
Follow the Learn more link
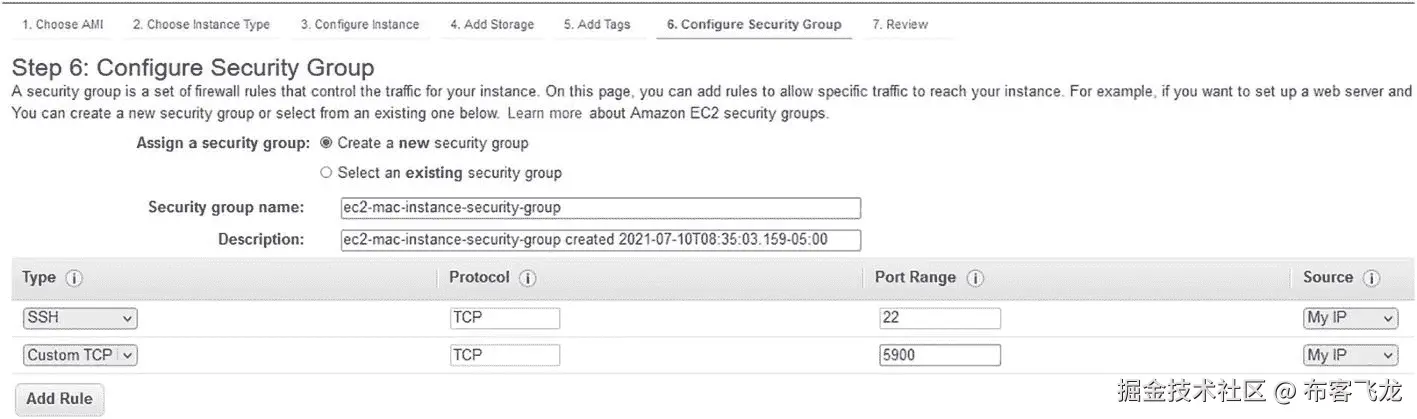(544, 114)
